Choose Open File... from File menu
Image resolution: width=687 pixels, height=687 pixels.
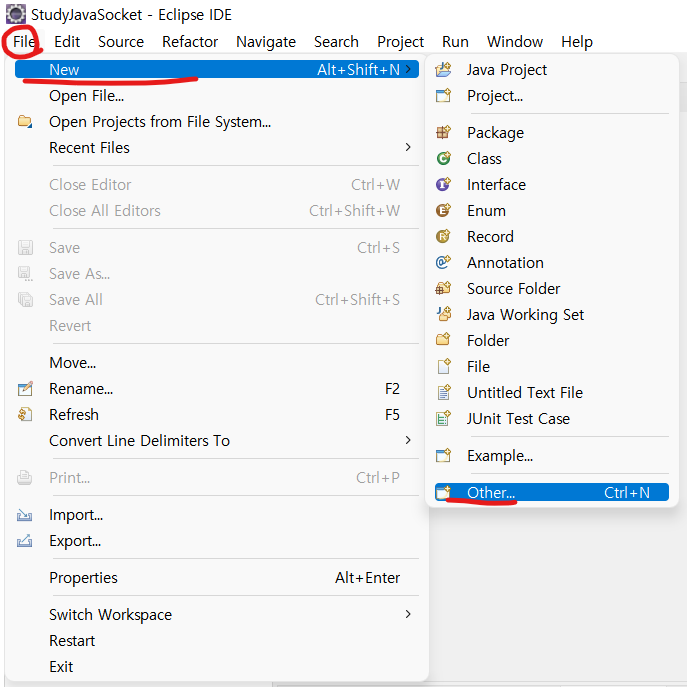point(217,96)
